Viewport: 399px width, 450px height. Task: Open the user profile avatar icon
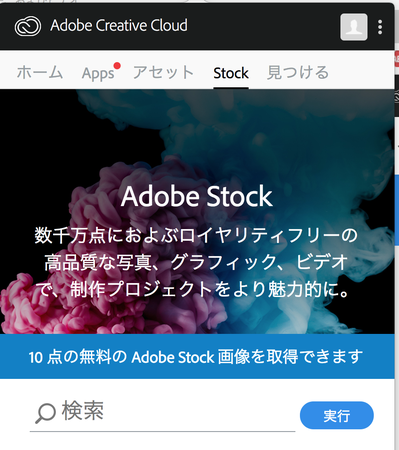click(354, 27)
